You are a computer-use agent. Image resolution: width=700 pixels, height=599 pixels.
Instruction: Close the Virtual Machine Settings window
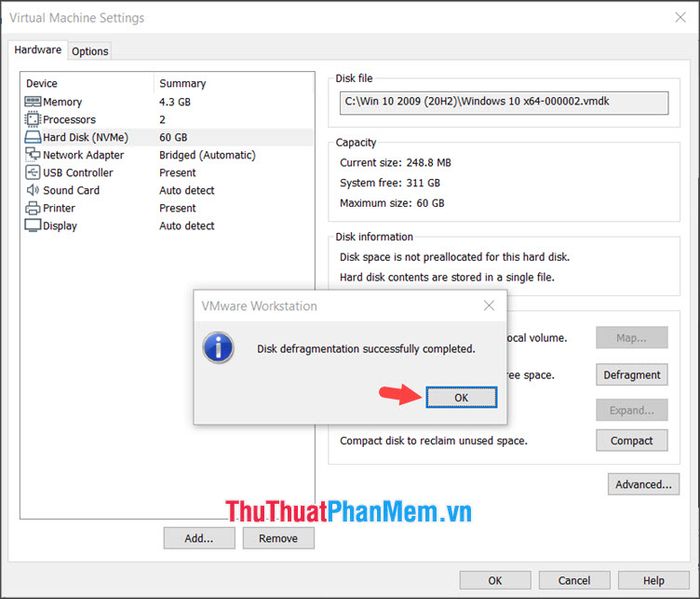click(680, 17)
